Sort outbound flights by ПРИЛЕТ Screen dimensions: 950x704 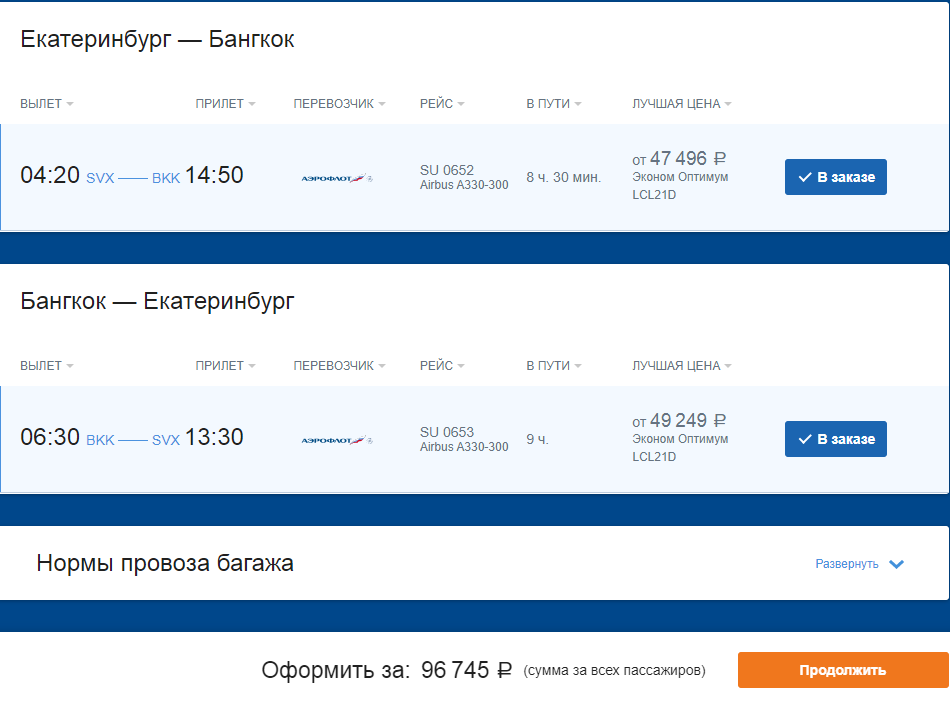click(x=225, y=104)
